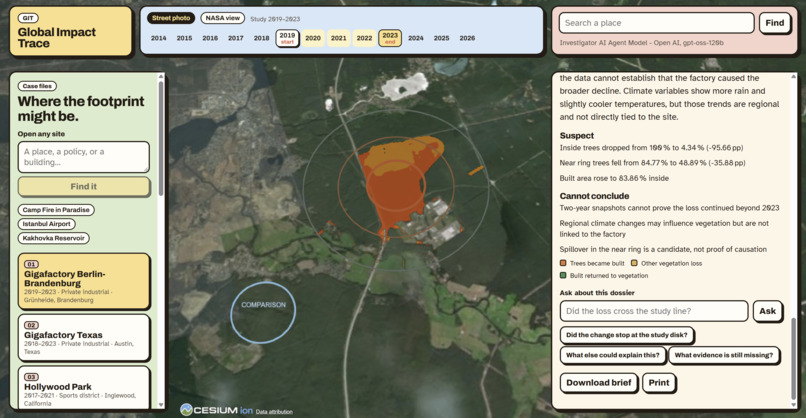The height and width of the screenshot is (418, 806).
Task: Ask 'What else could explain this?'
Action: coord(613,355)
